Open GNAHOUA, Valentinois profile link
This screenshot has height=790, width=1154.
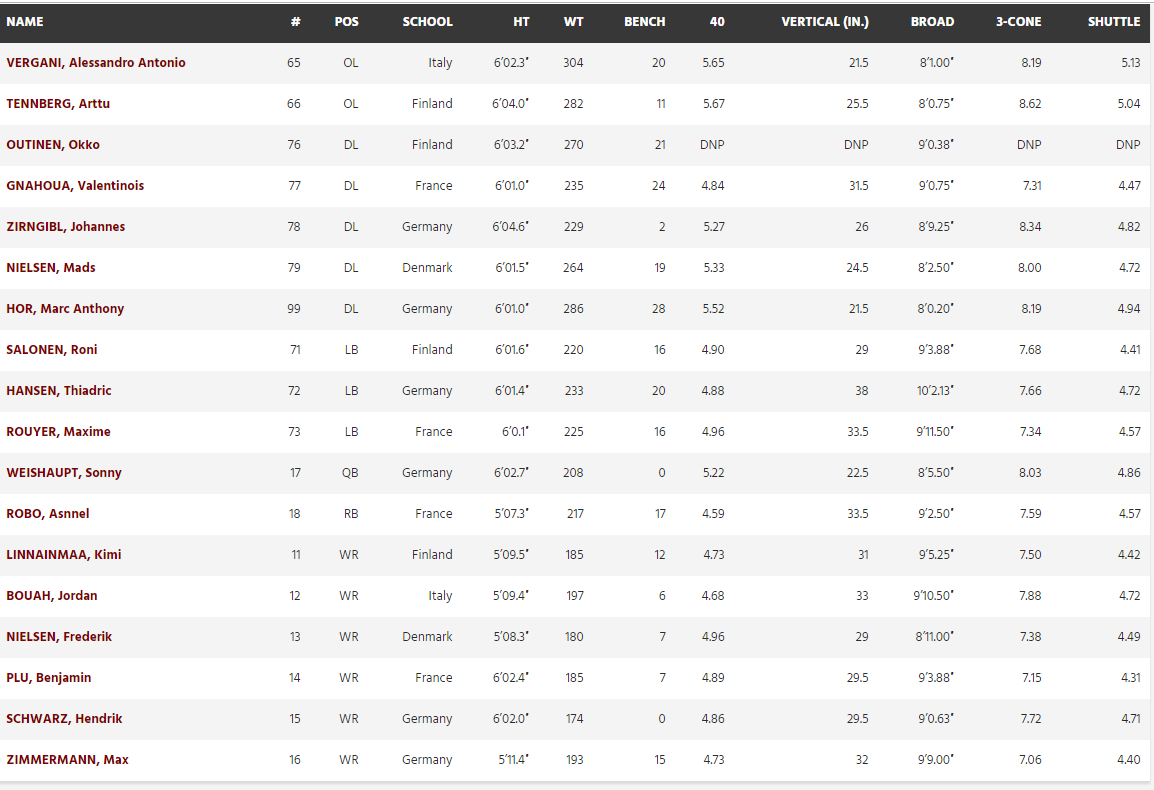[x=75, y=186]
